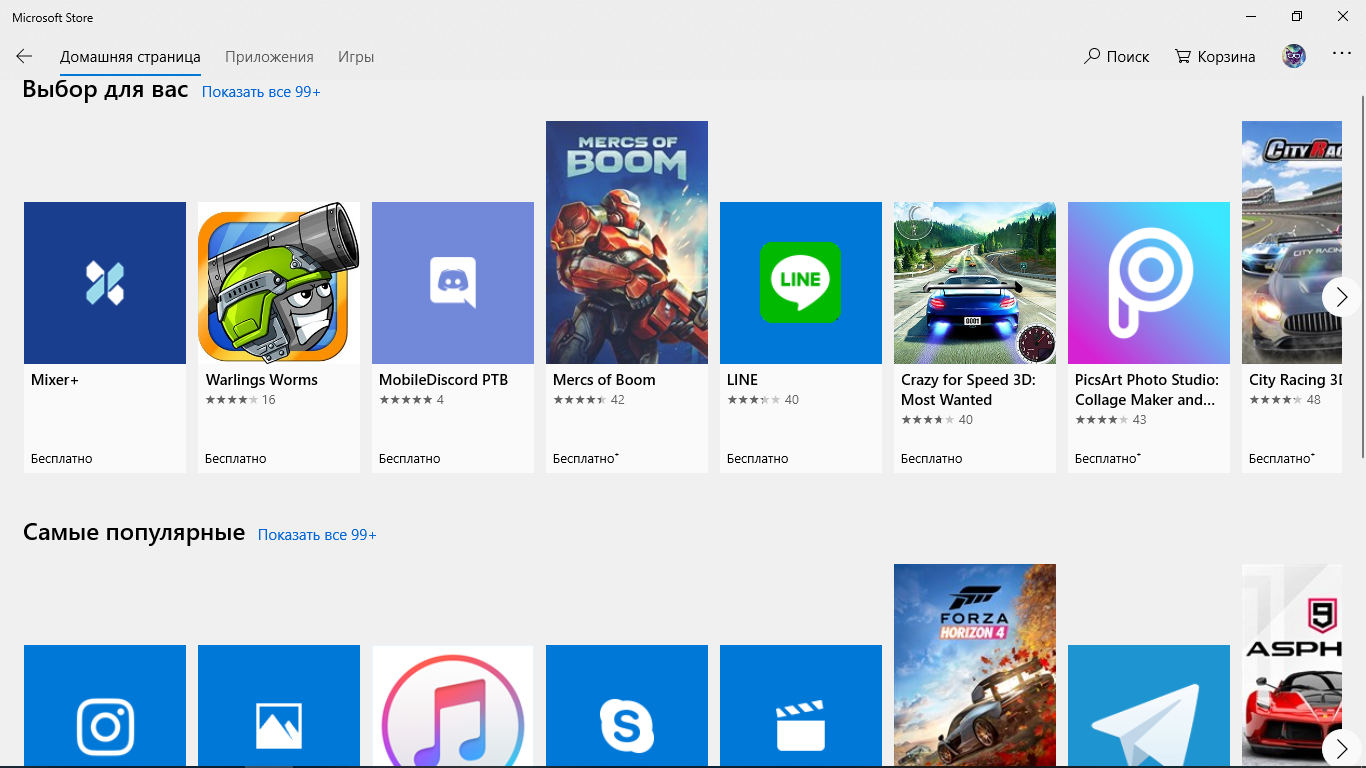Open the search magnifier icon

[x=1092, y=56]
